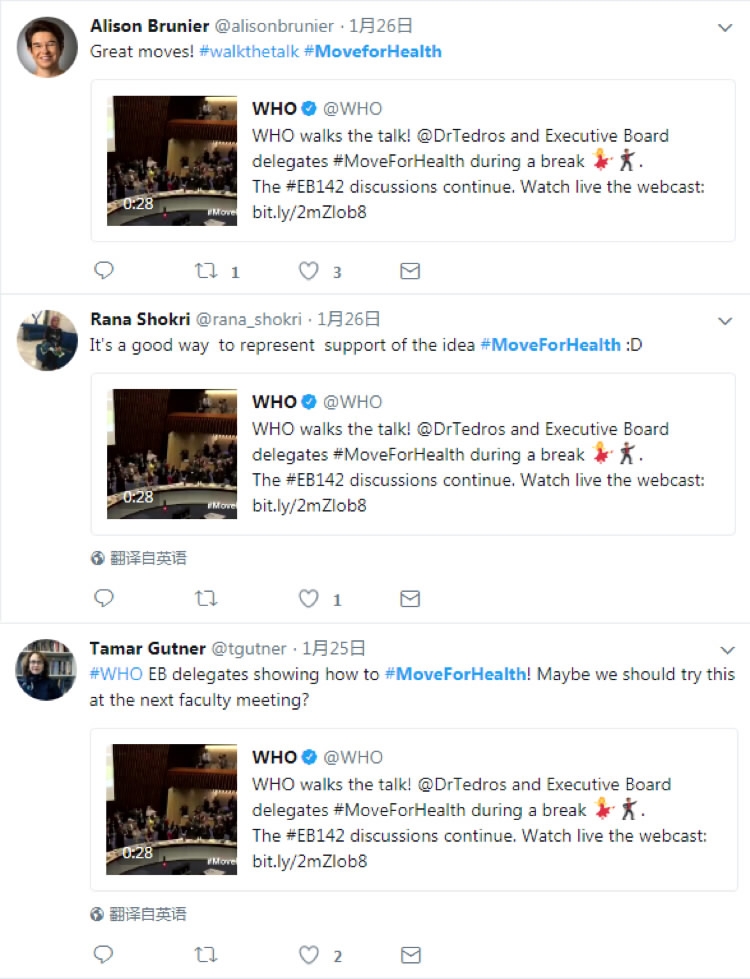
Task: Expand Rana Shokri's tweet more-options menu
Action: (x=726, y=321)
